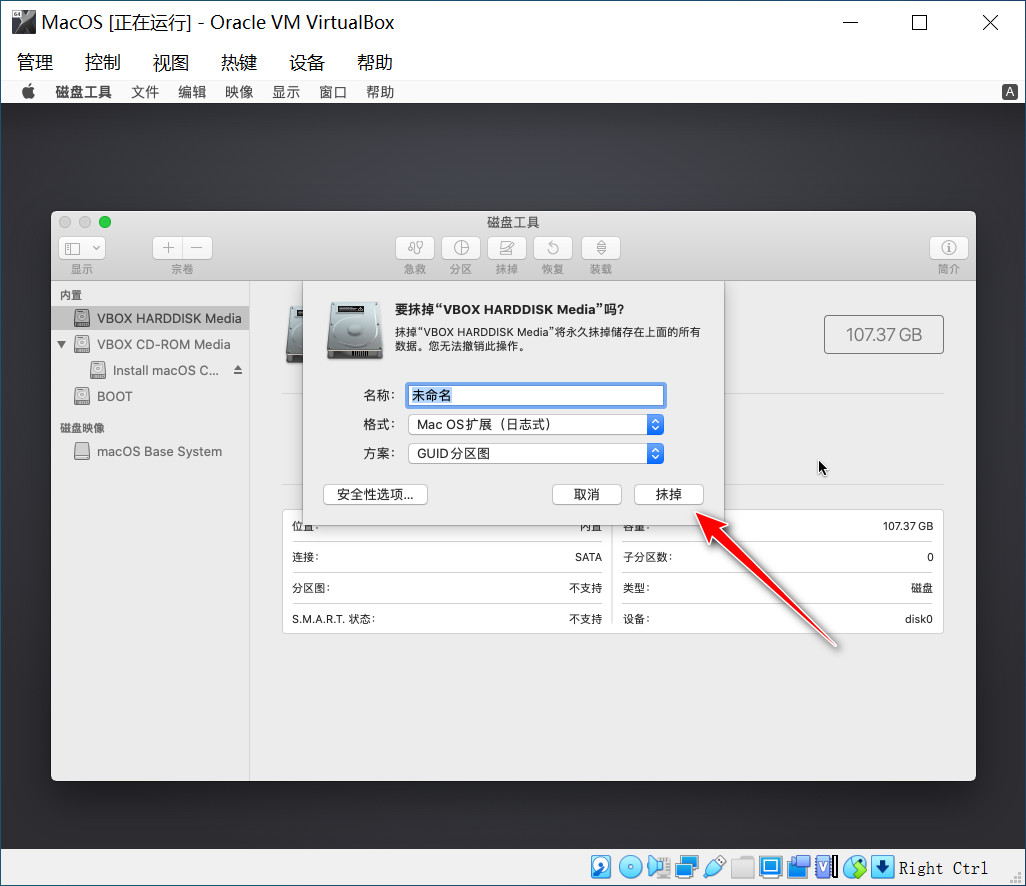
Task: Click the USB devices status icon
Action: 715,867
